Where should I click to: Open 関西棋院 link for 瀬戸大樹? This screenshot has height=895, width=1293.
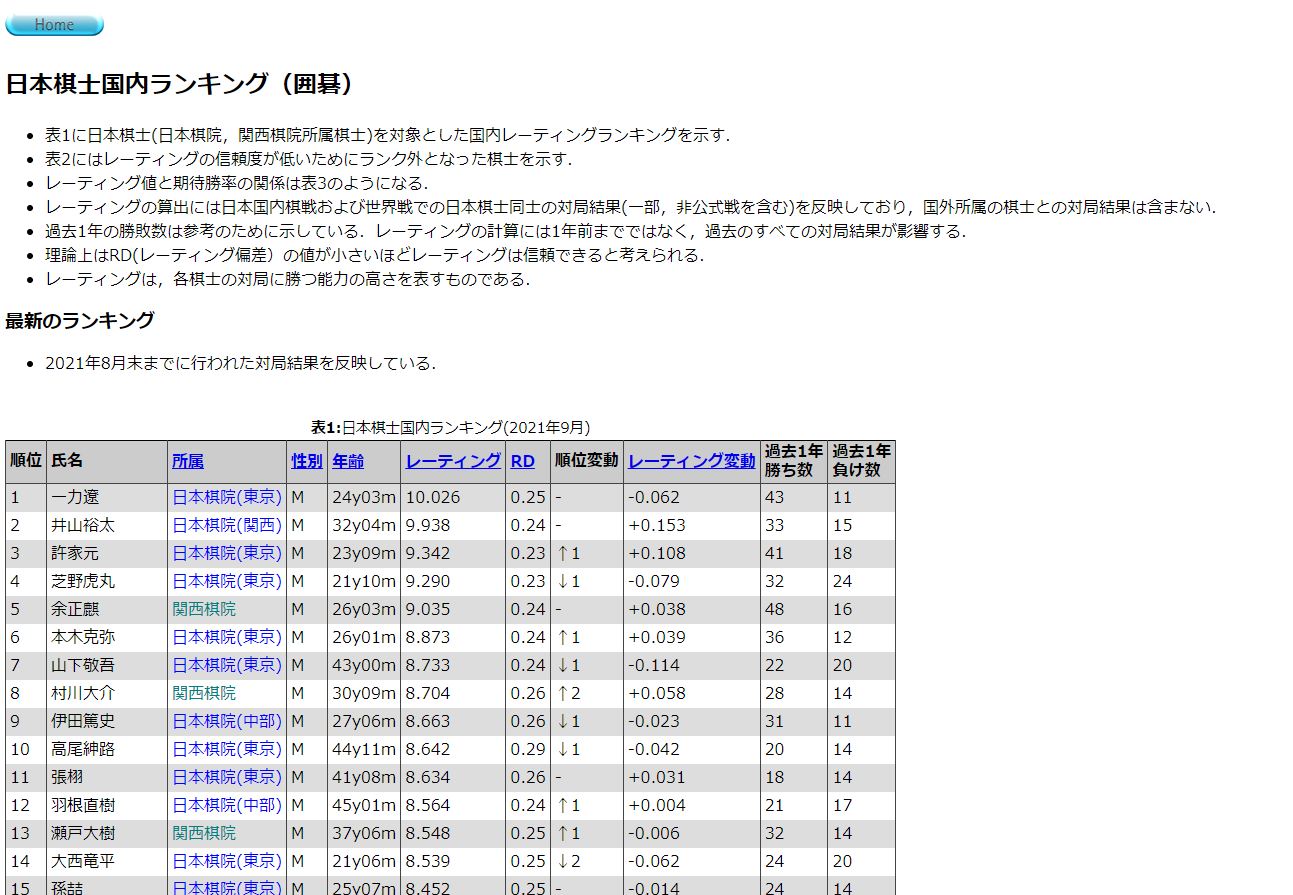coord(204,833)
